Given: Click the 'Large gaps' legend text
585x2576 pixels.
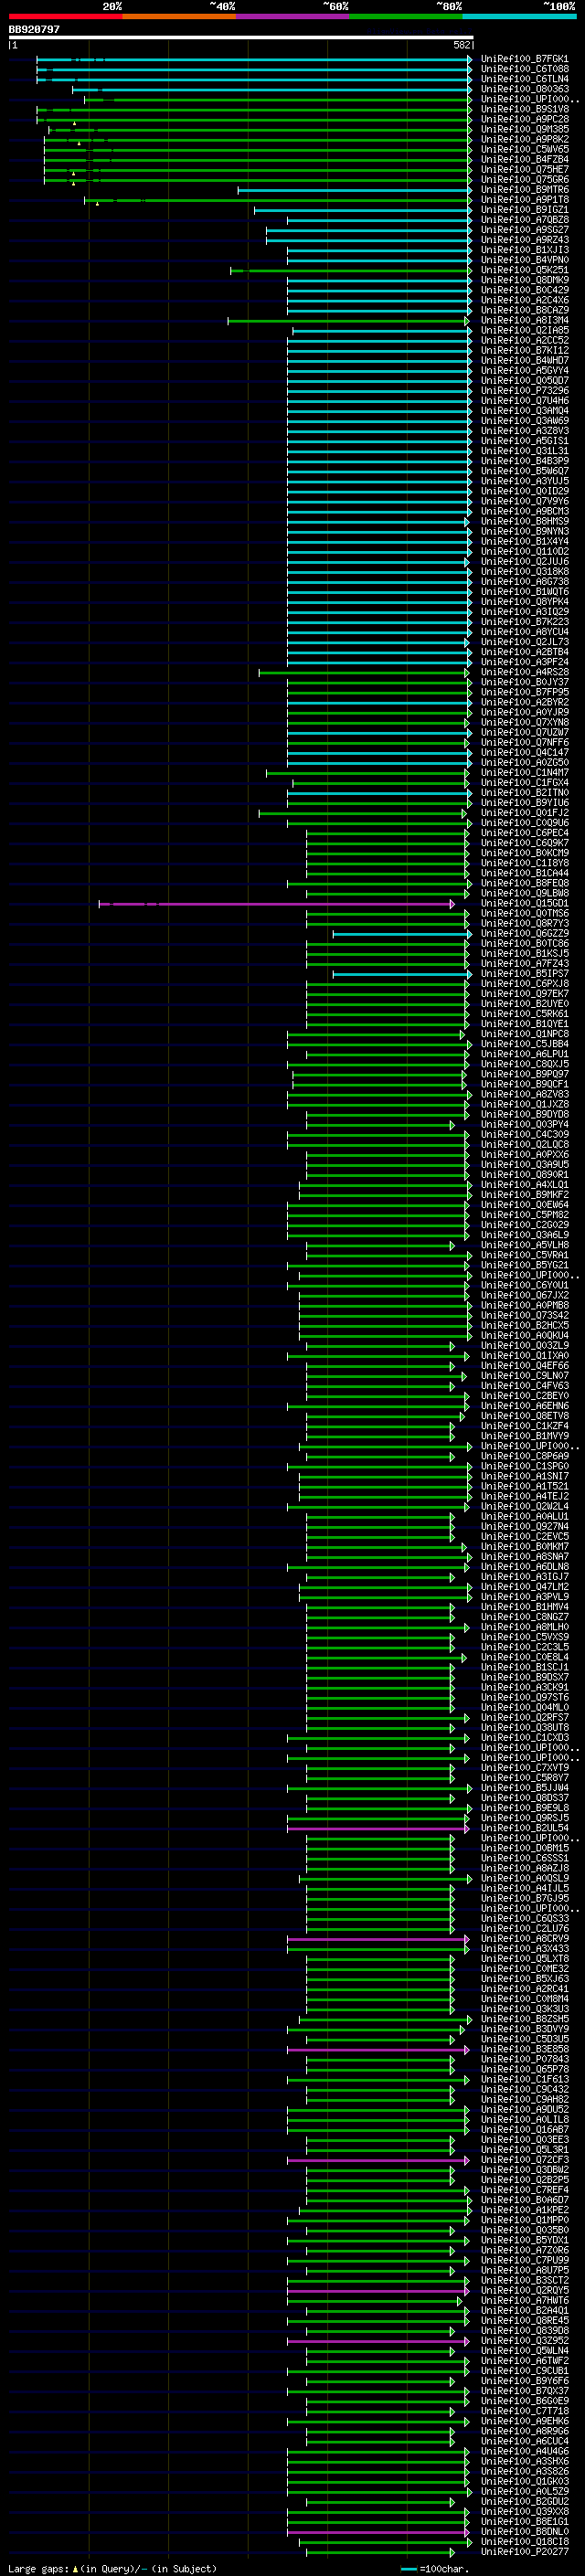Looking at the screenshot, I should click(39, 2568).
